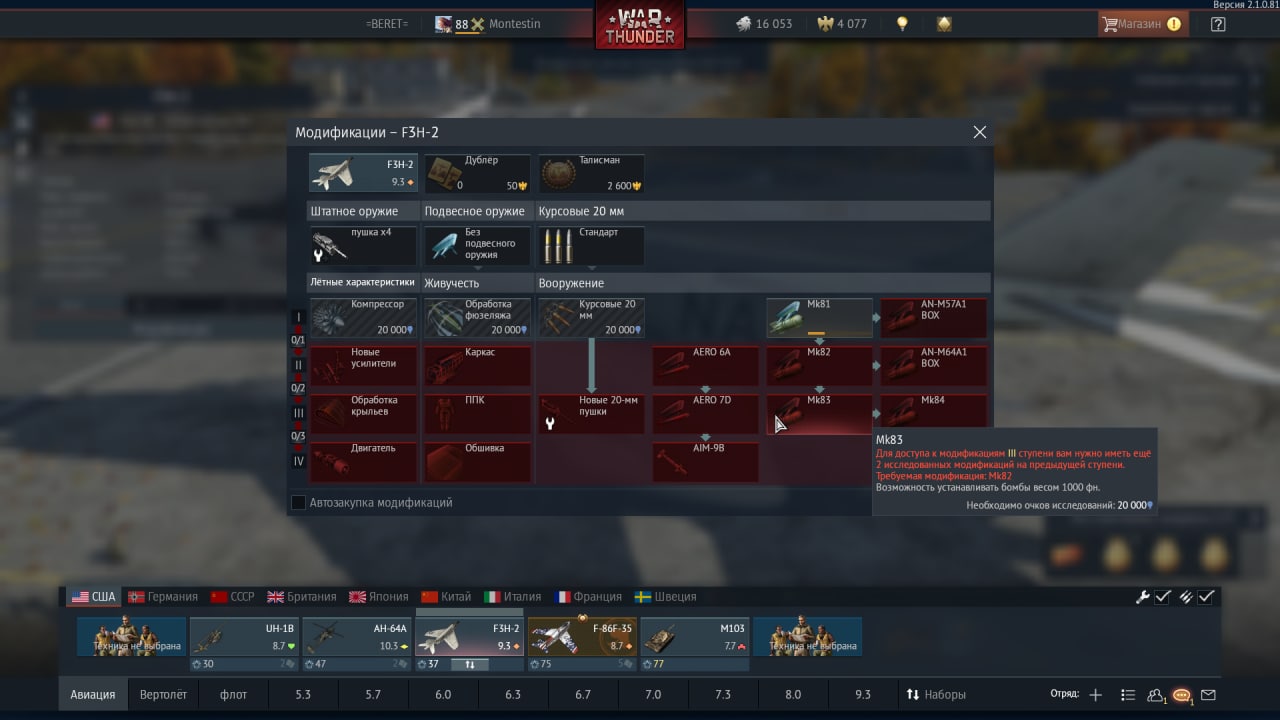Open the lightbulb hints icon
Viewport: 1280px width, 720px height.
coord(902,24)
